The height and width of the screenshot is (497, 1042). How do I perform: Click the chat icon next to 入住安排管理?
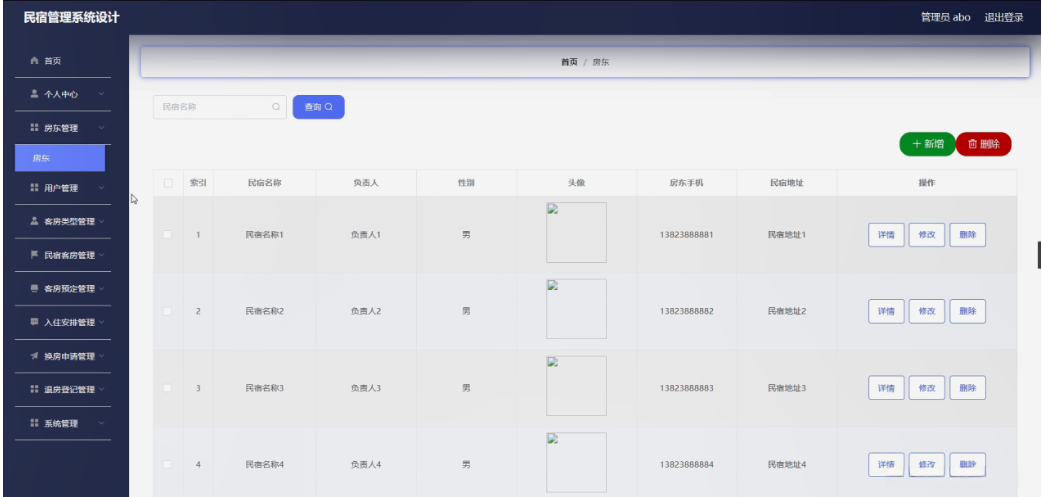[35, 322]
